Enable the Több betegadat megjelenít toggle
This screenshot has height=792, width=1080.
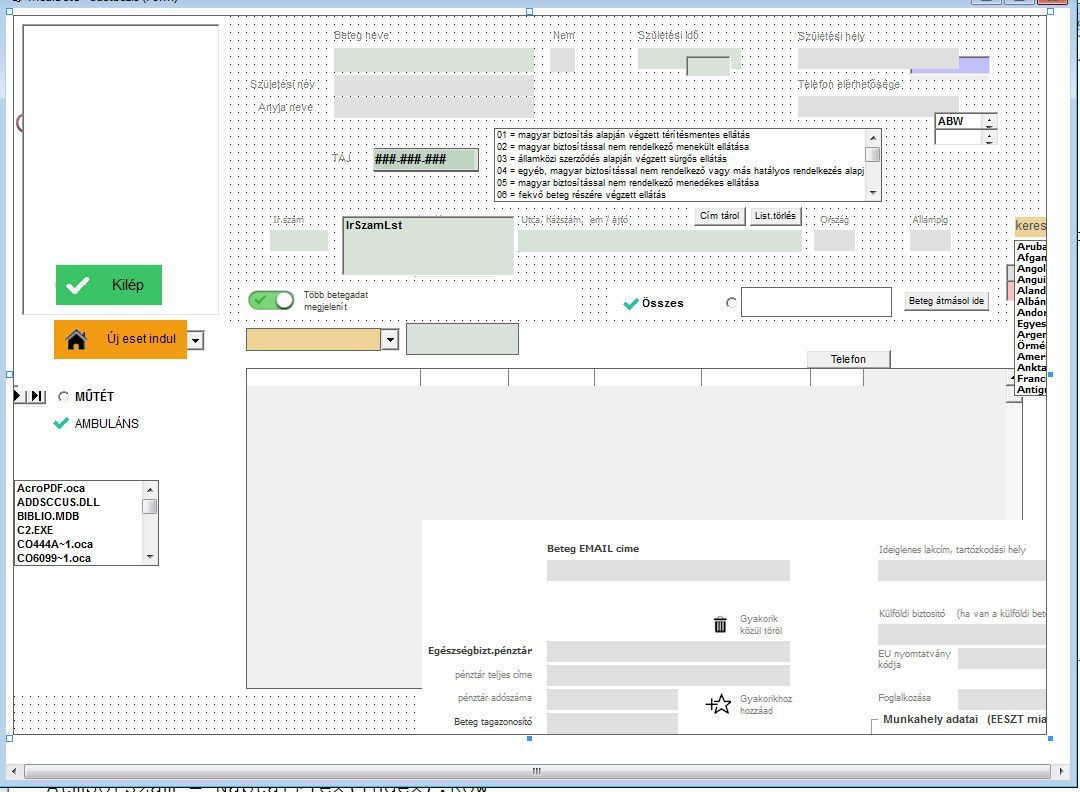click(271, 299)
